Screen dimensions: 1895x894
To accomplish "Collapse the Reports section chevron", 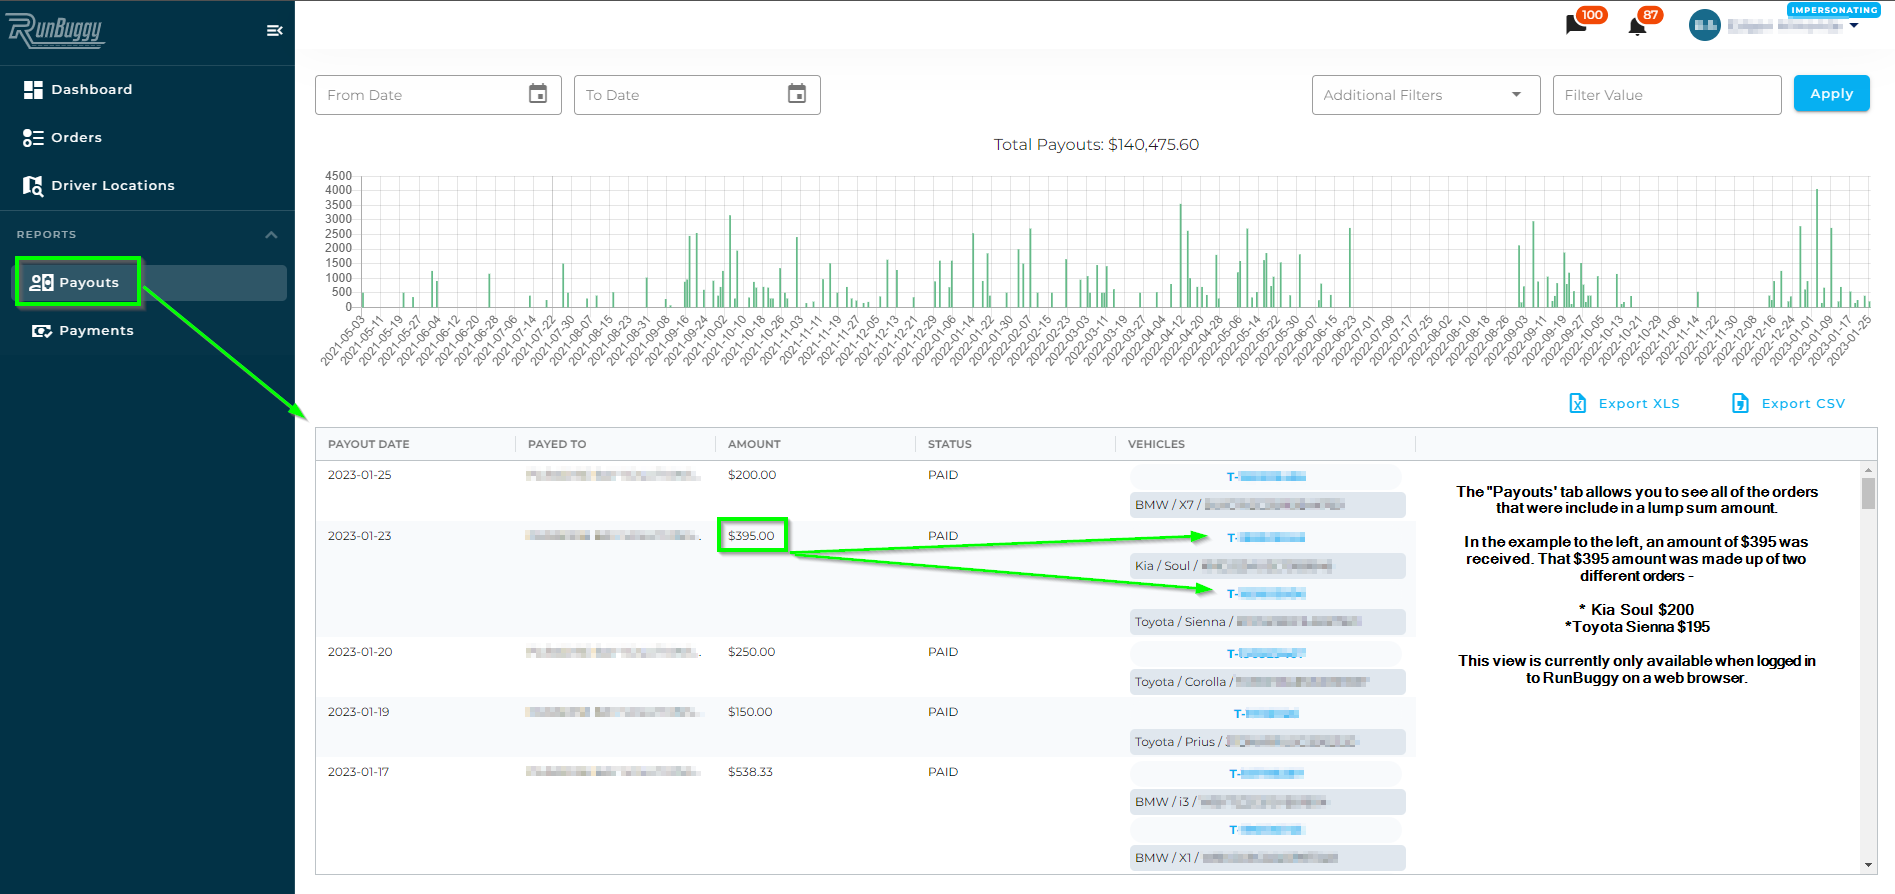I will tap(271, 234).
